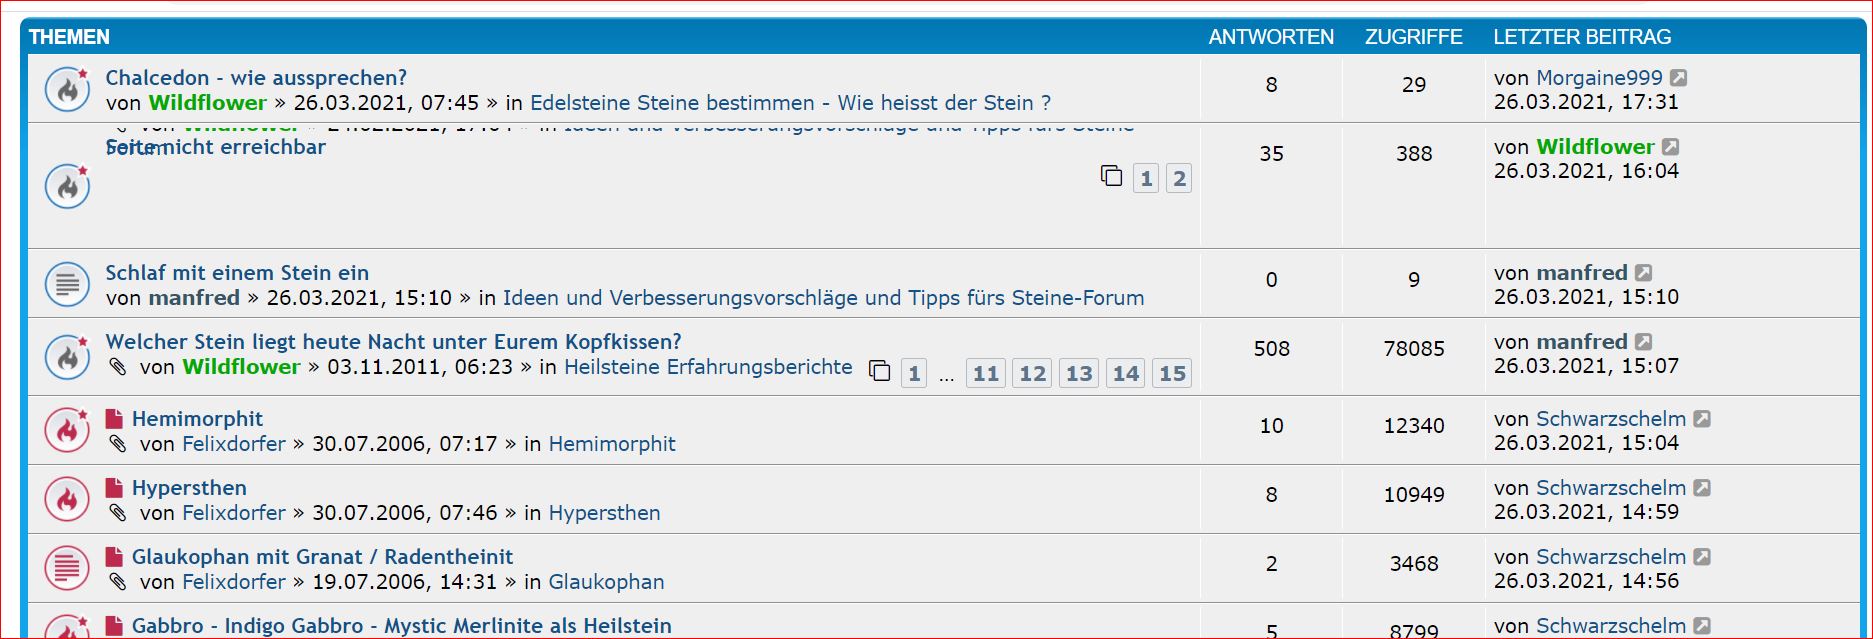Open author Felixdorfer's profile in the Hypersthen row
Screen dimensions: 1873x639
coord(234,513)
